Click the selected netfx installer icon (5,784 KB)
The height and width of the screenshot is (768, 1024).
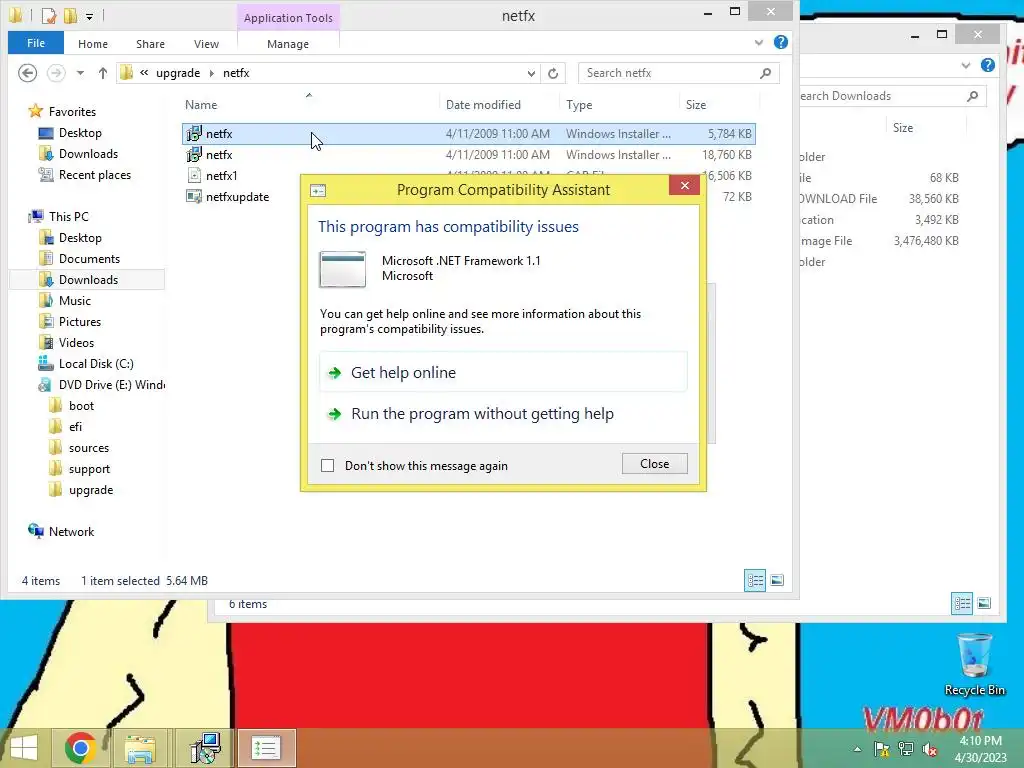point(194,134)
